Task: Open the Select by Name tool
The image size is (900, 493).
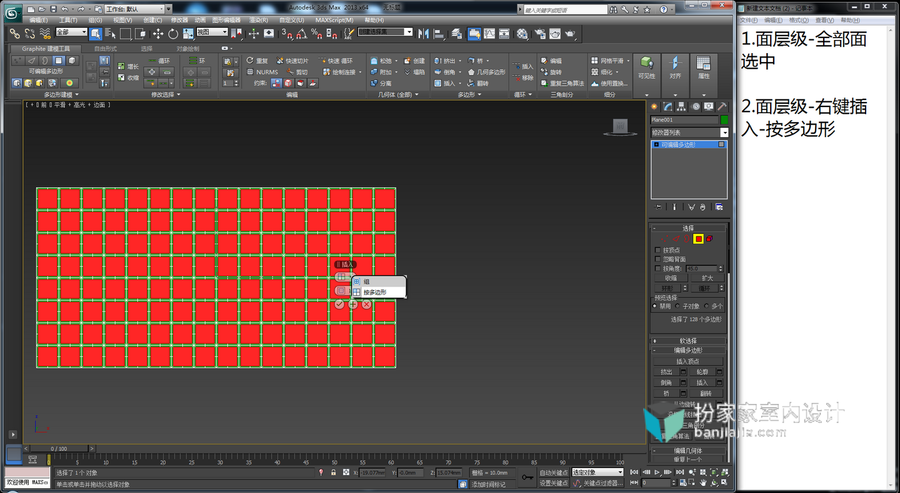Action: click(x=110, y=34)
